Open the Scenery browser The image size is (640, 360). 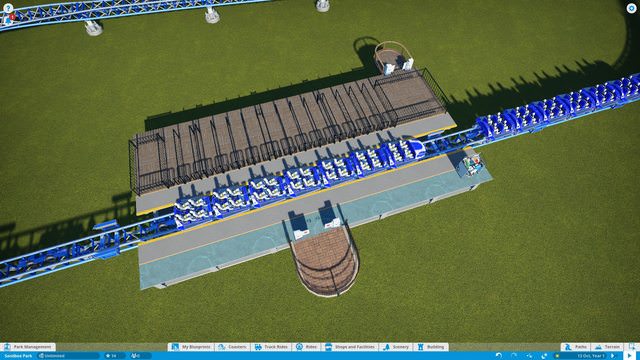[x=396, y=347]
